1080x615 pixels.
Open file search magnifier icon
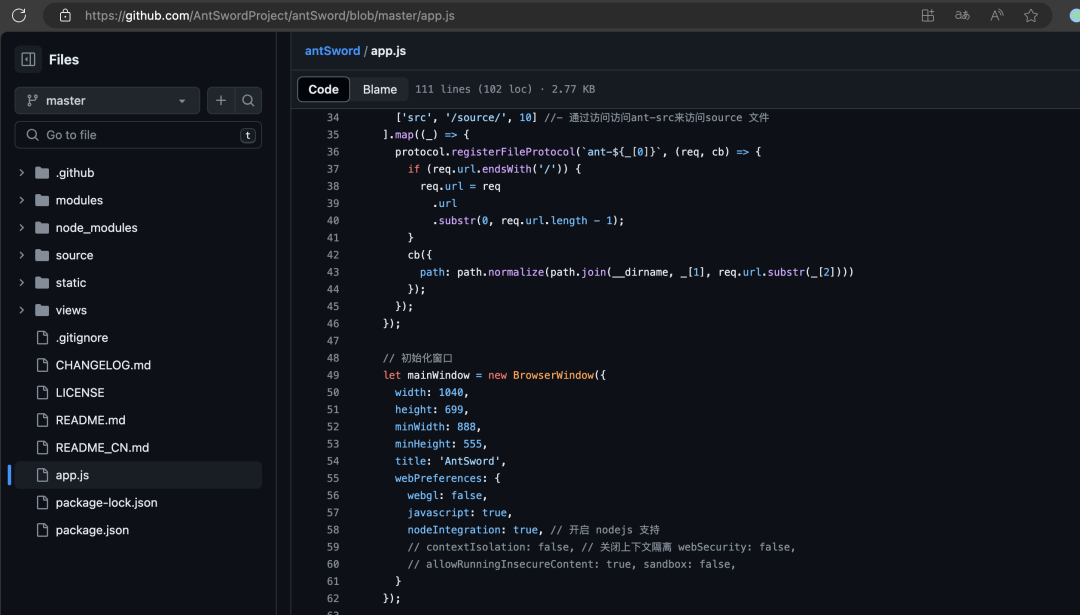pos(248,101)
